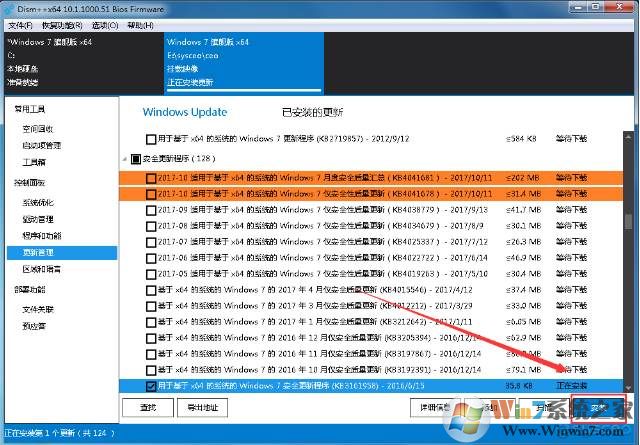Collapse the 安全更新程序 (128) group triangle
This screenshot has height=445, width=640.
tap(125, 158)
